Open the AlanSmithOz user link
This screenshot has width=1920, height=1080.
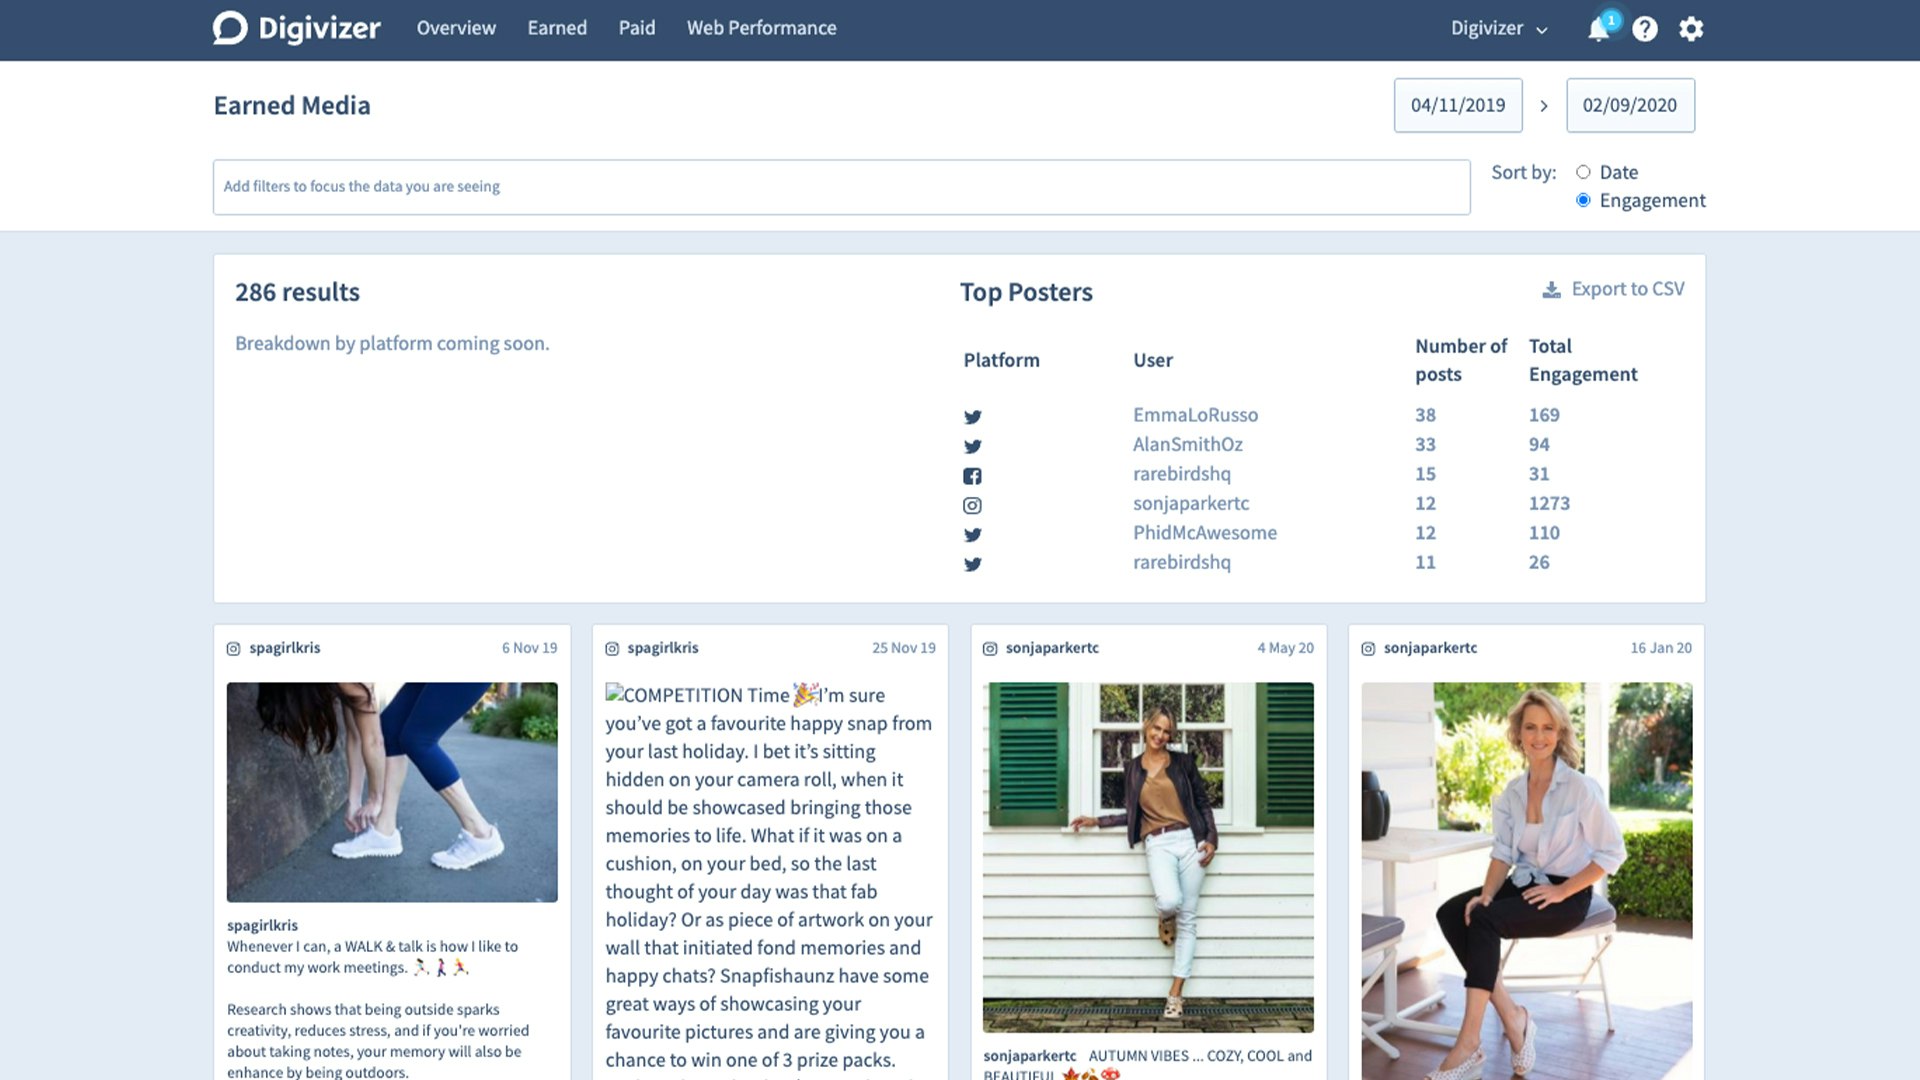click(1188, 444)
